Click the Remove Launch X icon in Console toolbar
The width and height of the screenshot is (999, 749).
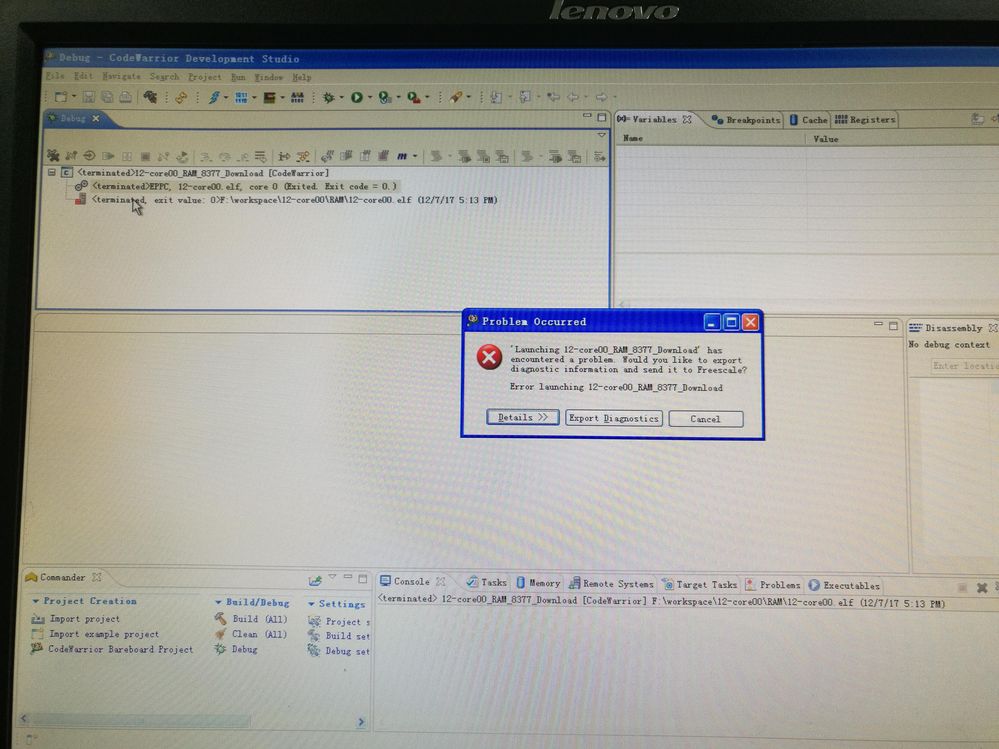click(982, 588)
